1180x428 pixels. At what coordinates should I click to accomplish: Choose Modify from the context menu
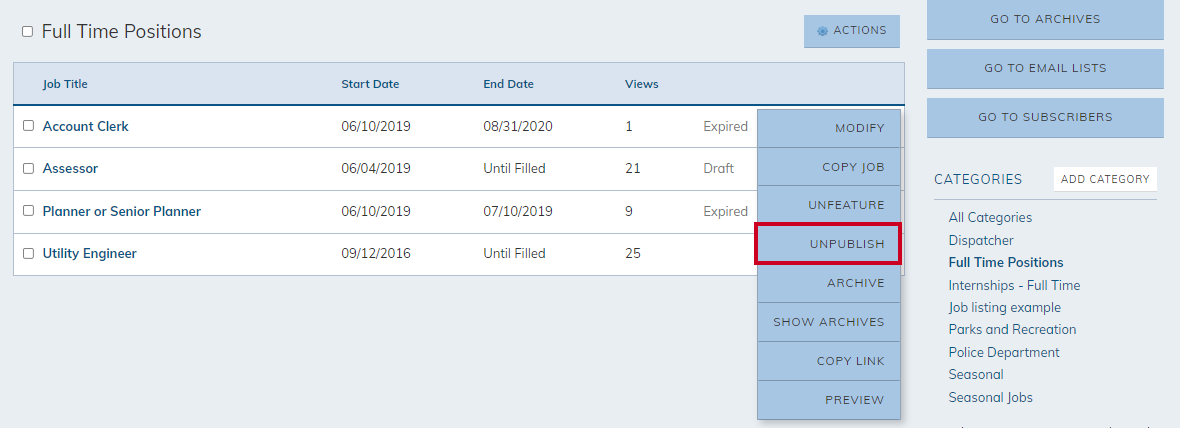(829, 128)
